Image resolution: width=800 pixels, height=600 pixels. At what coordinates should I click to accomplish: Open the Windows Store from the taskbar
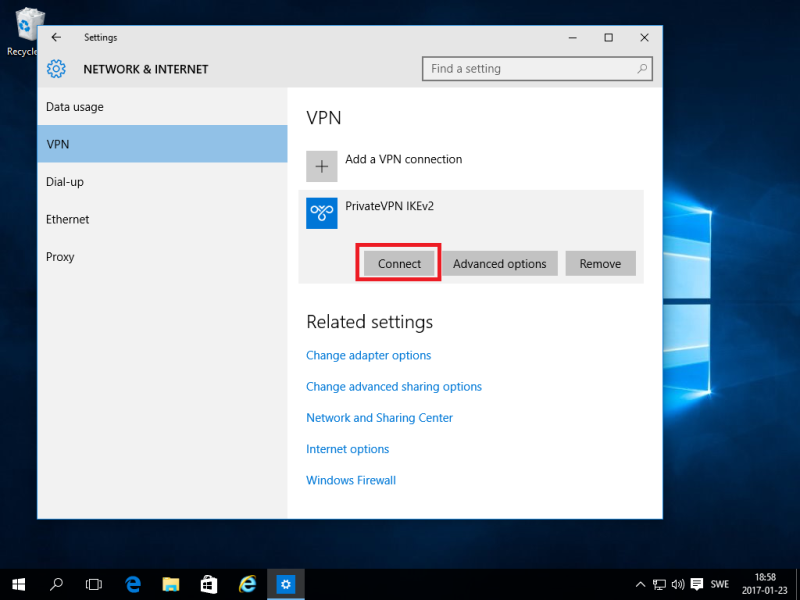[209, 584]
